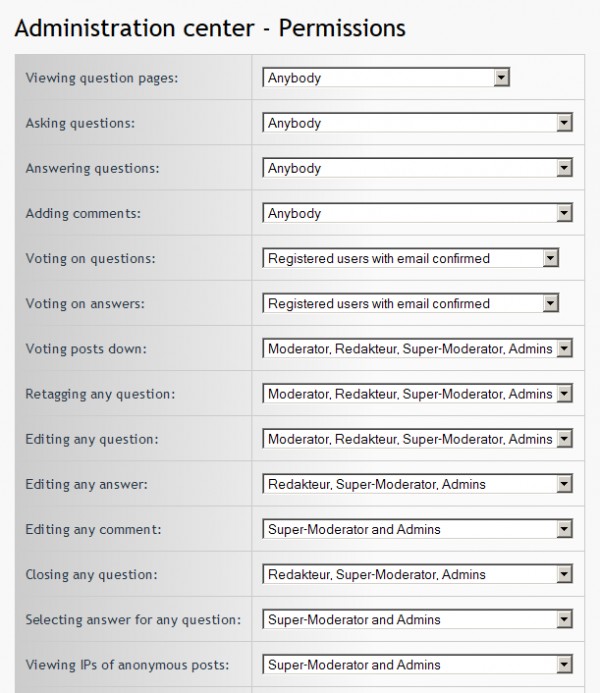600x693 pixels.
Task: Expand Viewing IPs of anonymous posts dropdown
Action: click(417, 665)
